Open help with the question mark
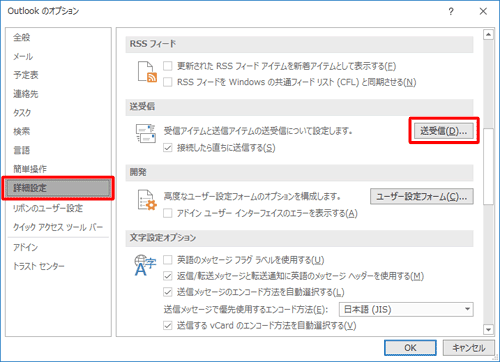The width and height of the screenshot is (500, 362). (x=451, y=12)
